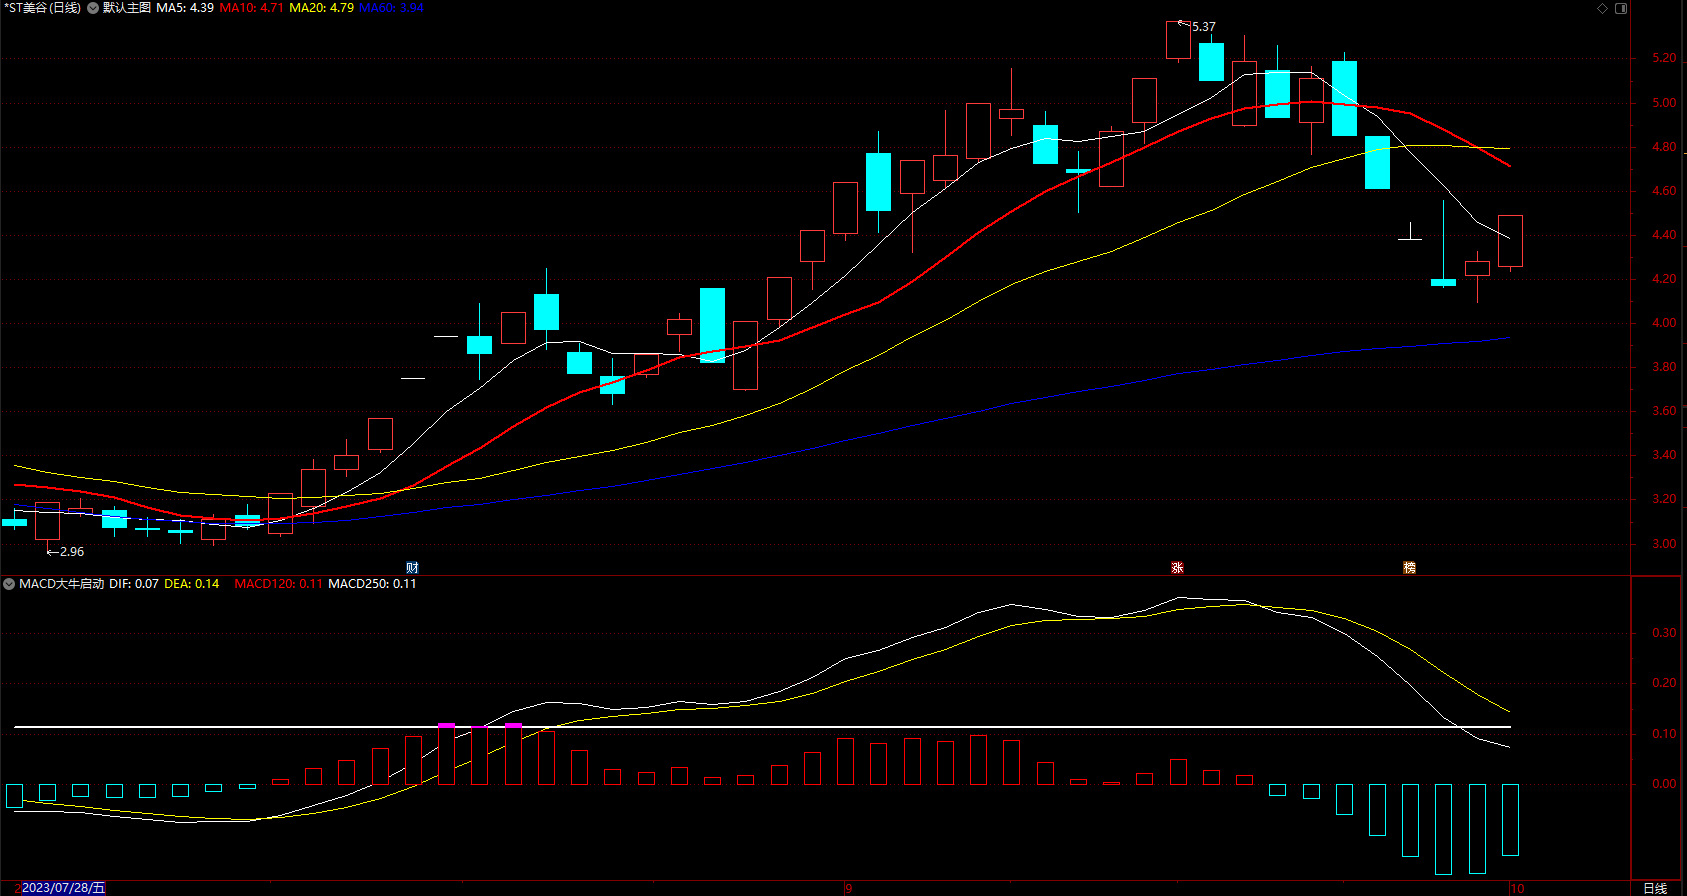1687x896 pixels.
Task: Click the DIF: 0.07 value
Action: [134, 584]
